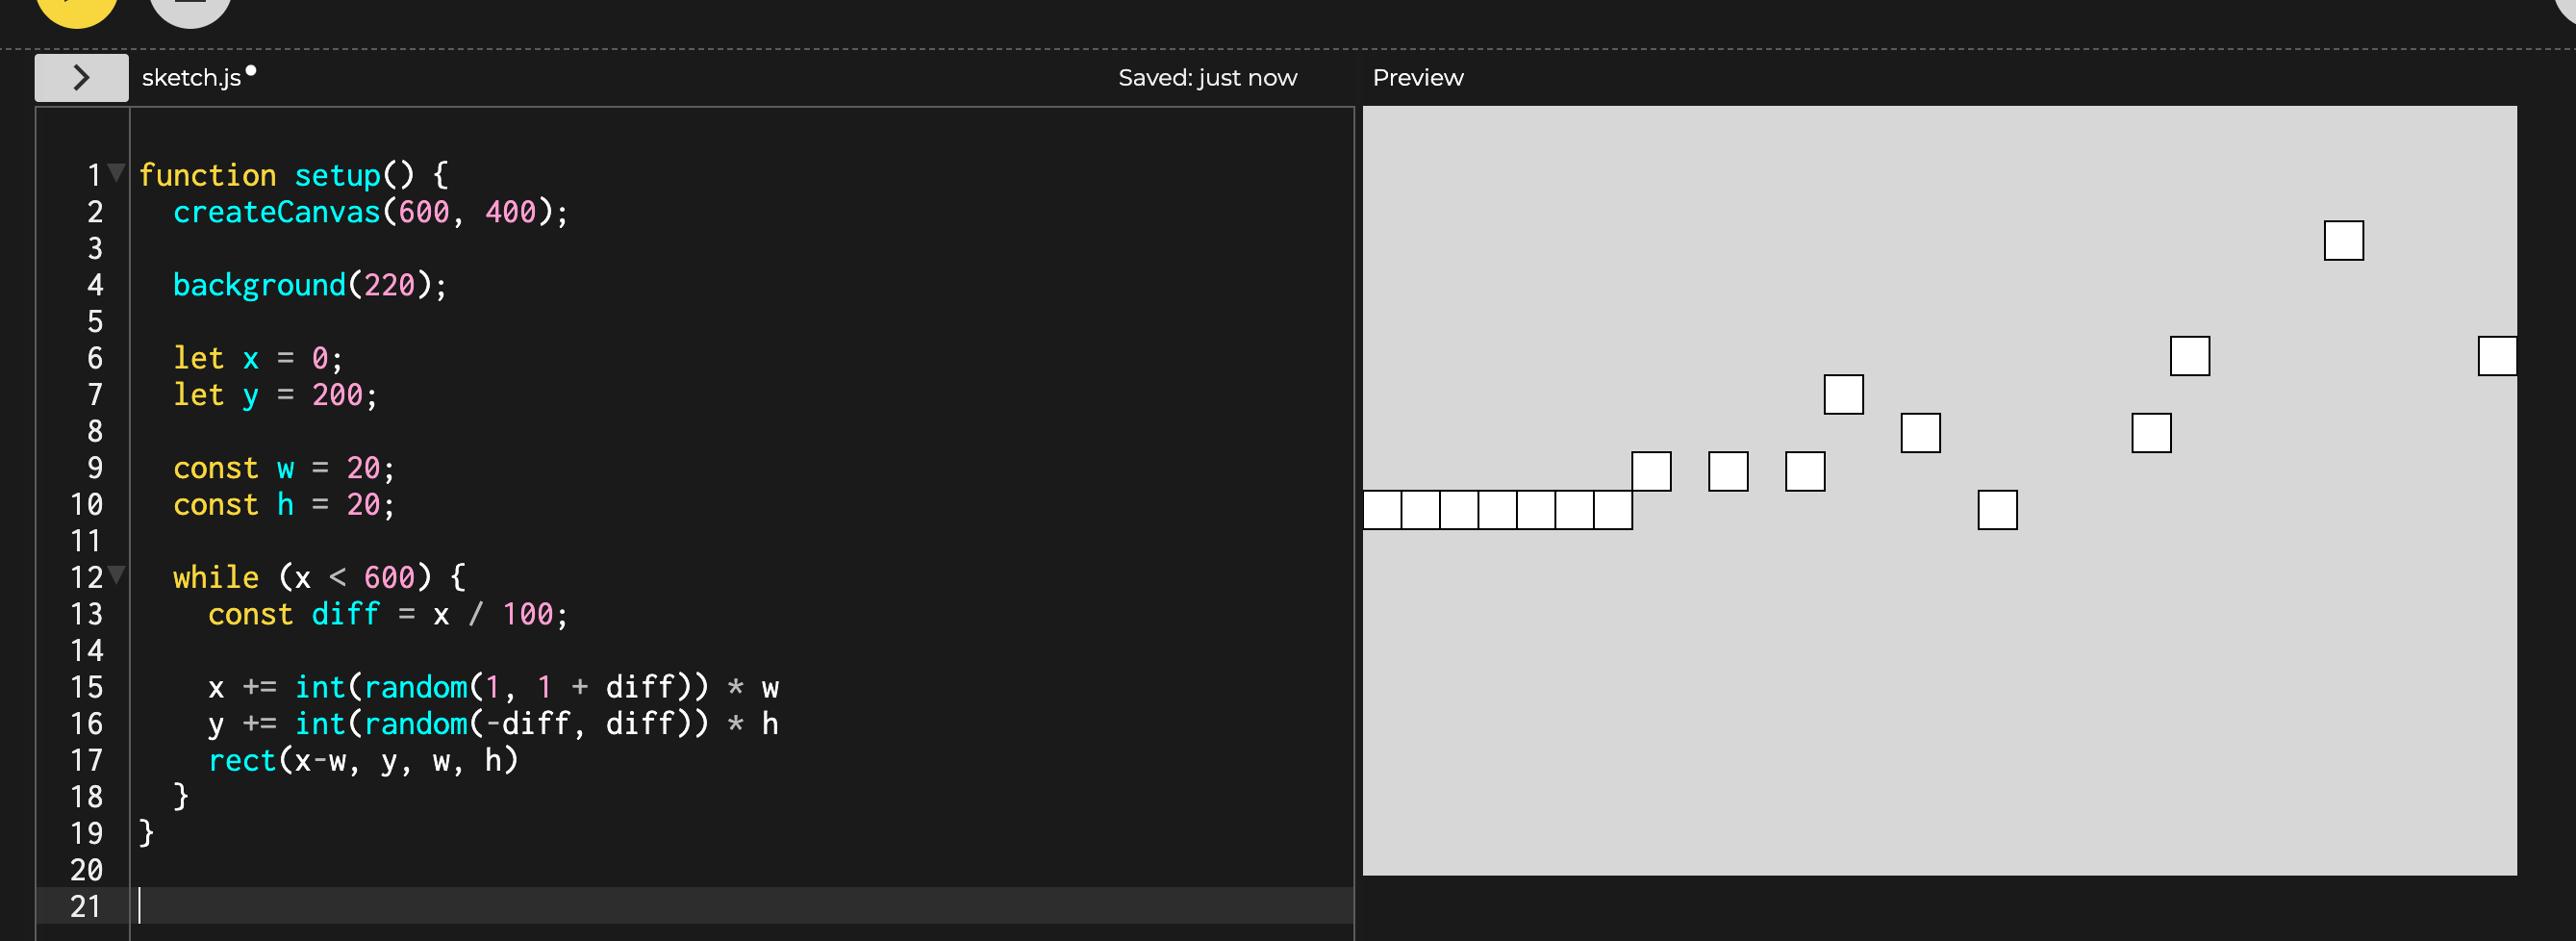Click the 'const diff' declaration on line 13
Image resolution: width=2576 pixels, height=941 pixels.
[x=293, y=614]
